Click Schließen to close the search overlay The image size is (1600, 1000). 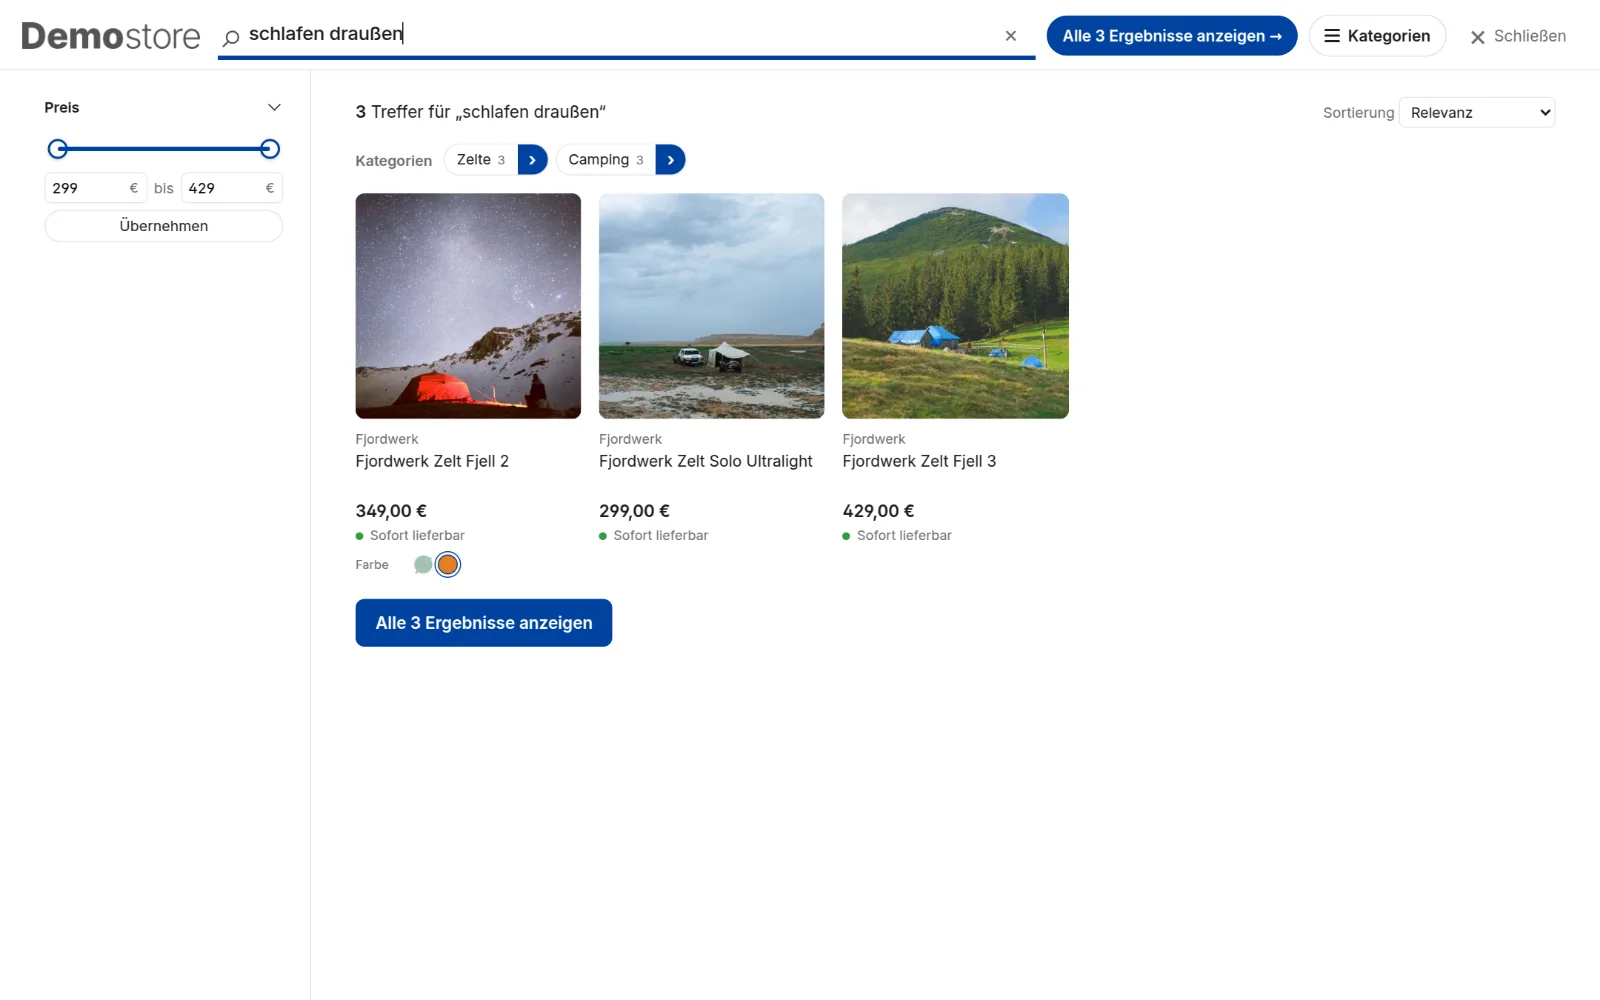coord(1518,36)
